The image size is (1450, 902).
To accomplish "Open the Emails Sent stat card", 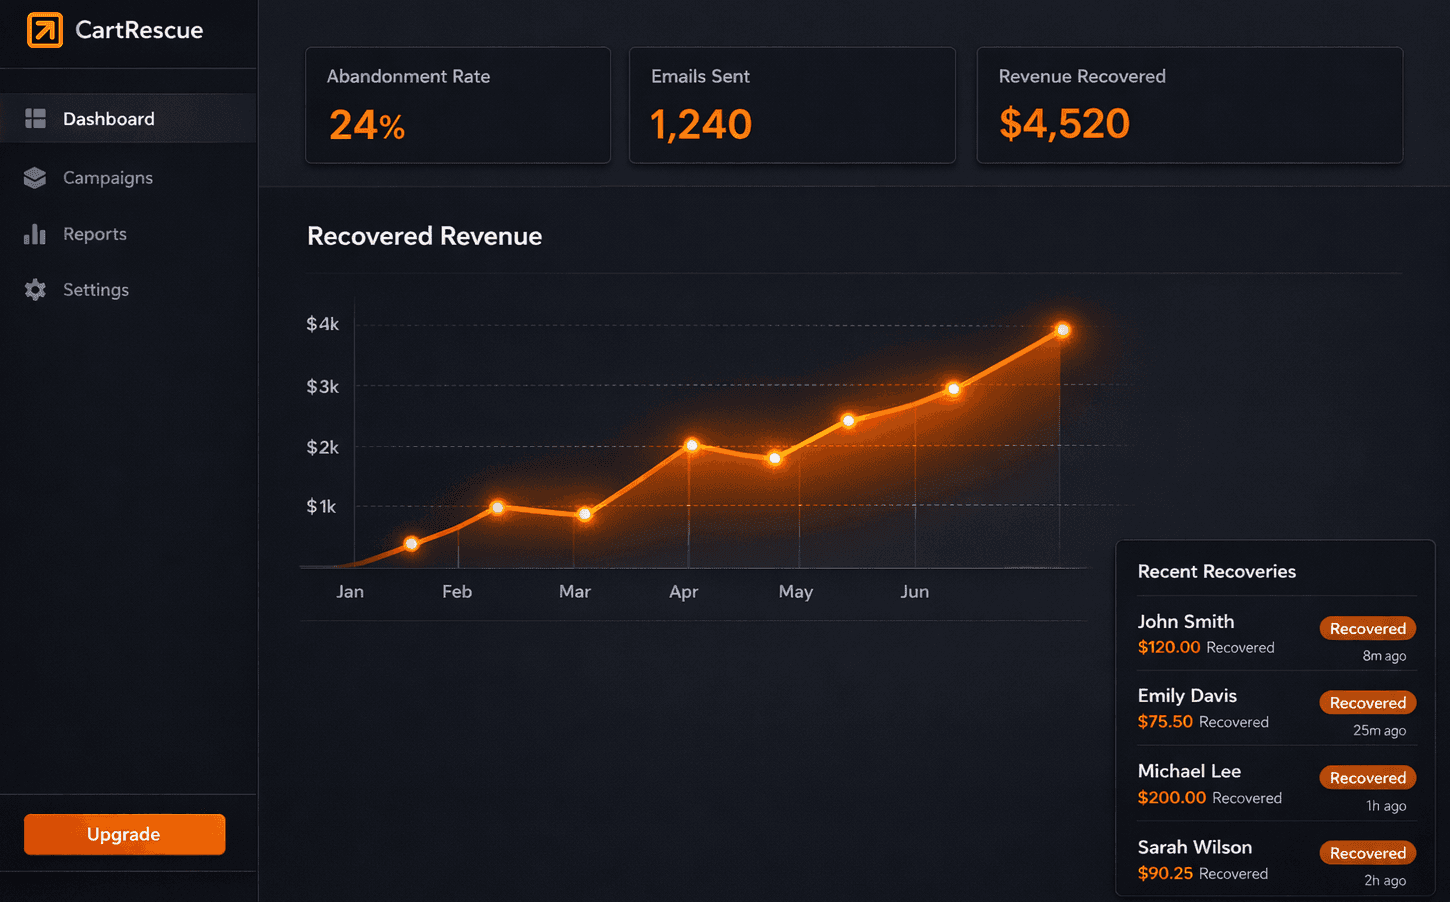I will [791, 105].
